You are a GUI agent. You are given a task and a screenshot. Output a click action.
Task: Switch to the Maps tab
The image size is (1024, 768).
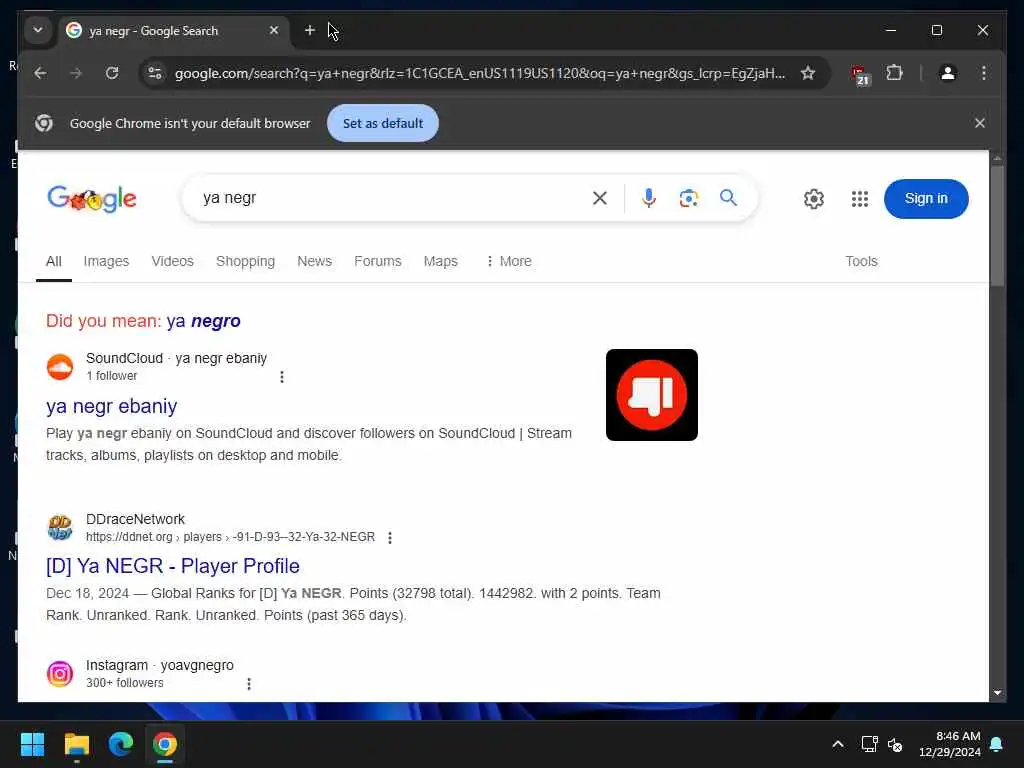pyautogui.click(x=441, y=261)
